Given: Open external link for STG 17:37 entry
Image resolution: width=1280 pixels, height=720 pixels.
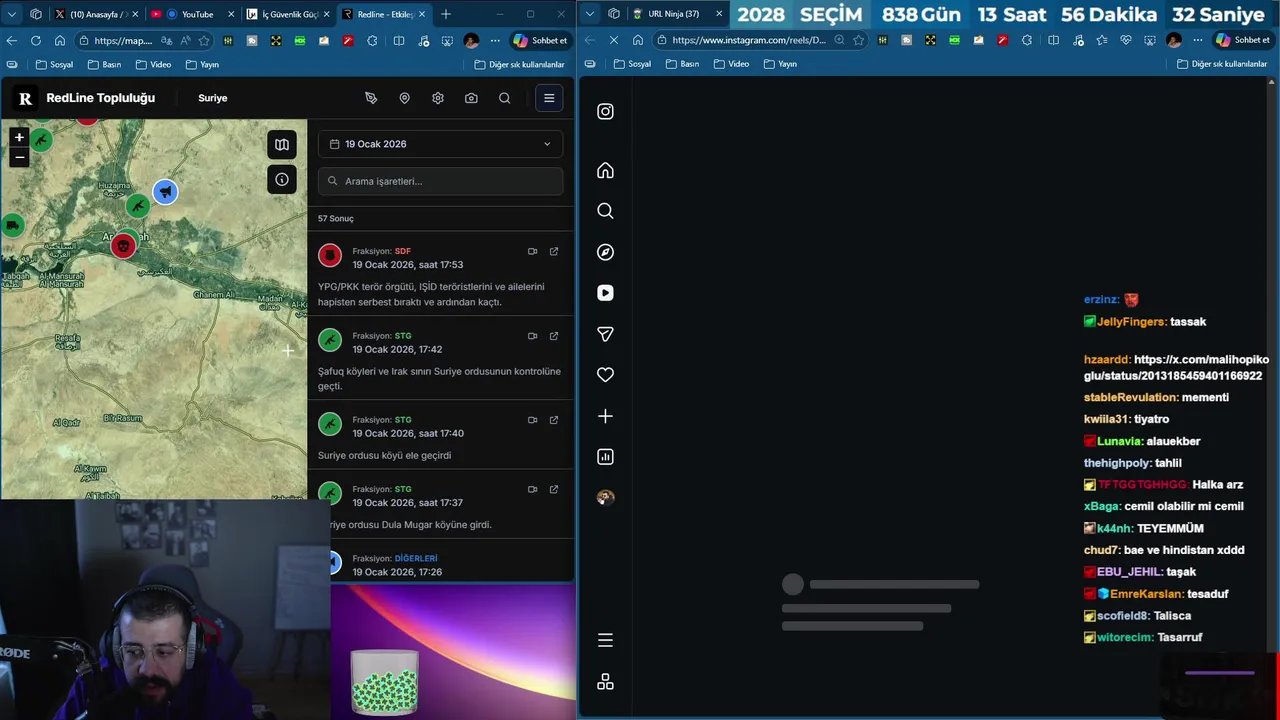Looking at the screenshot, I should pyautogui.click(x=554, y=489).
